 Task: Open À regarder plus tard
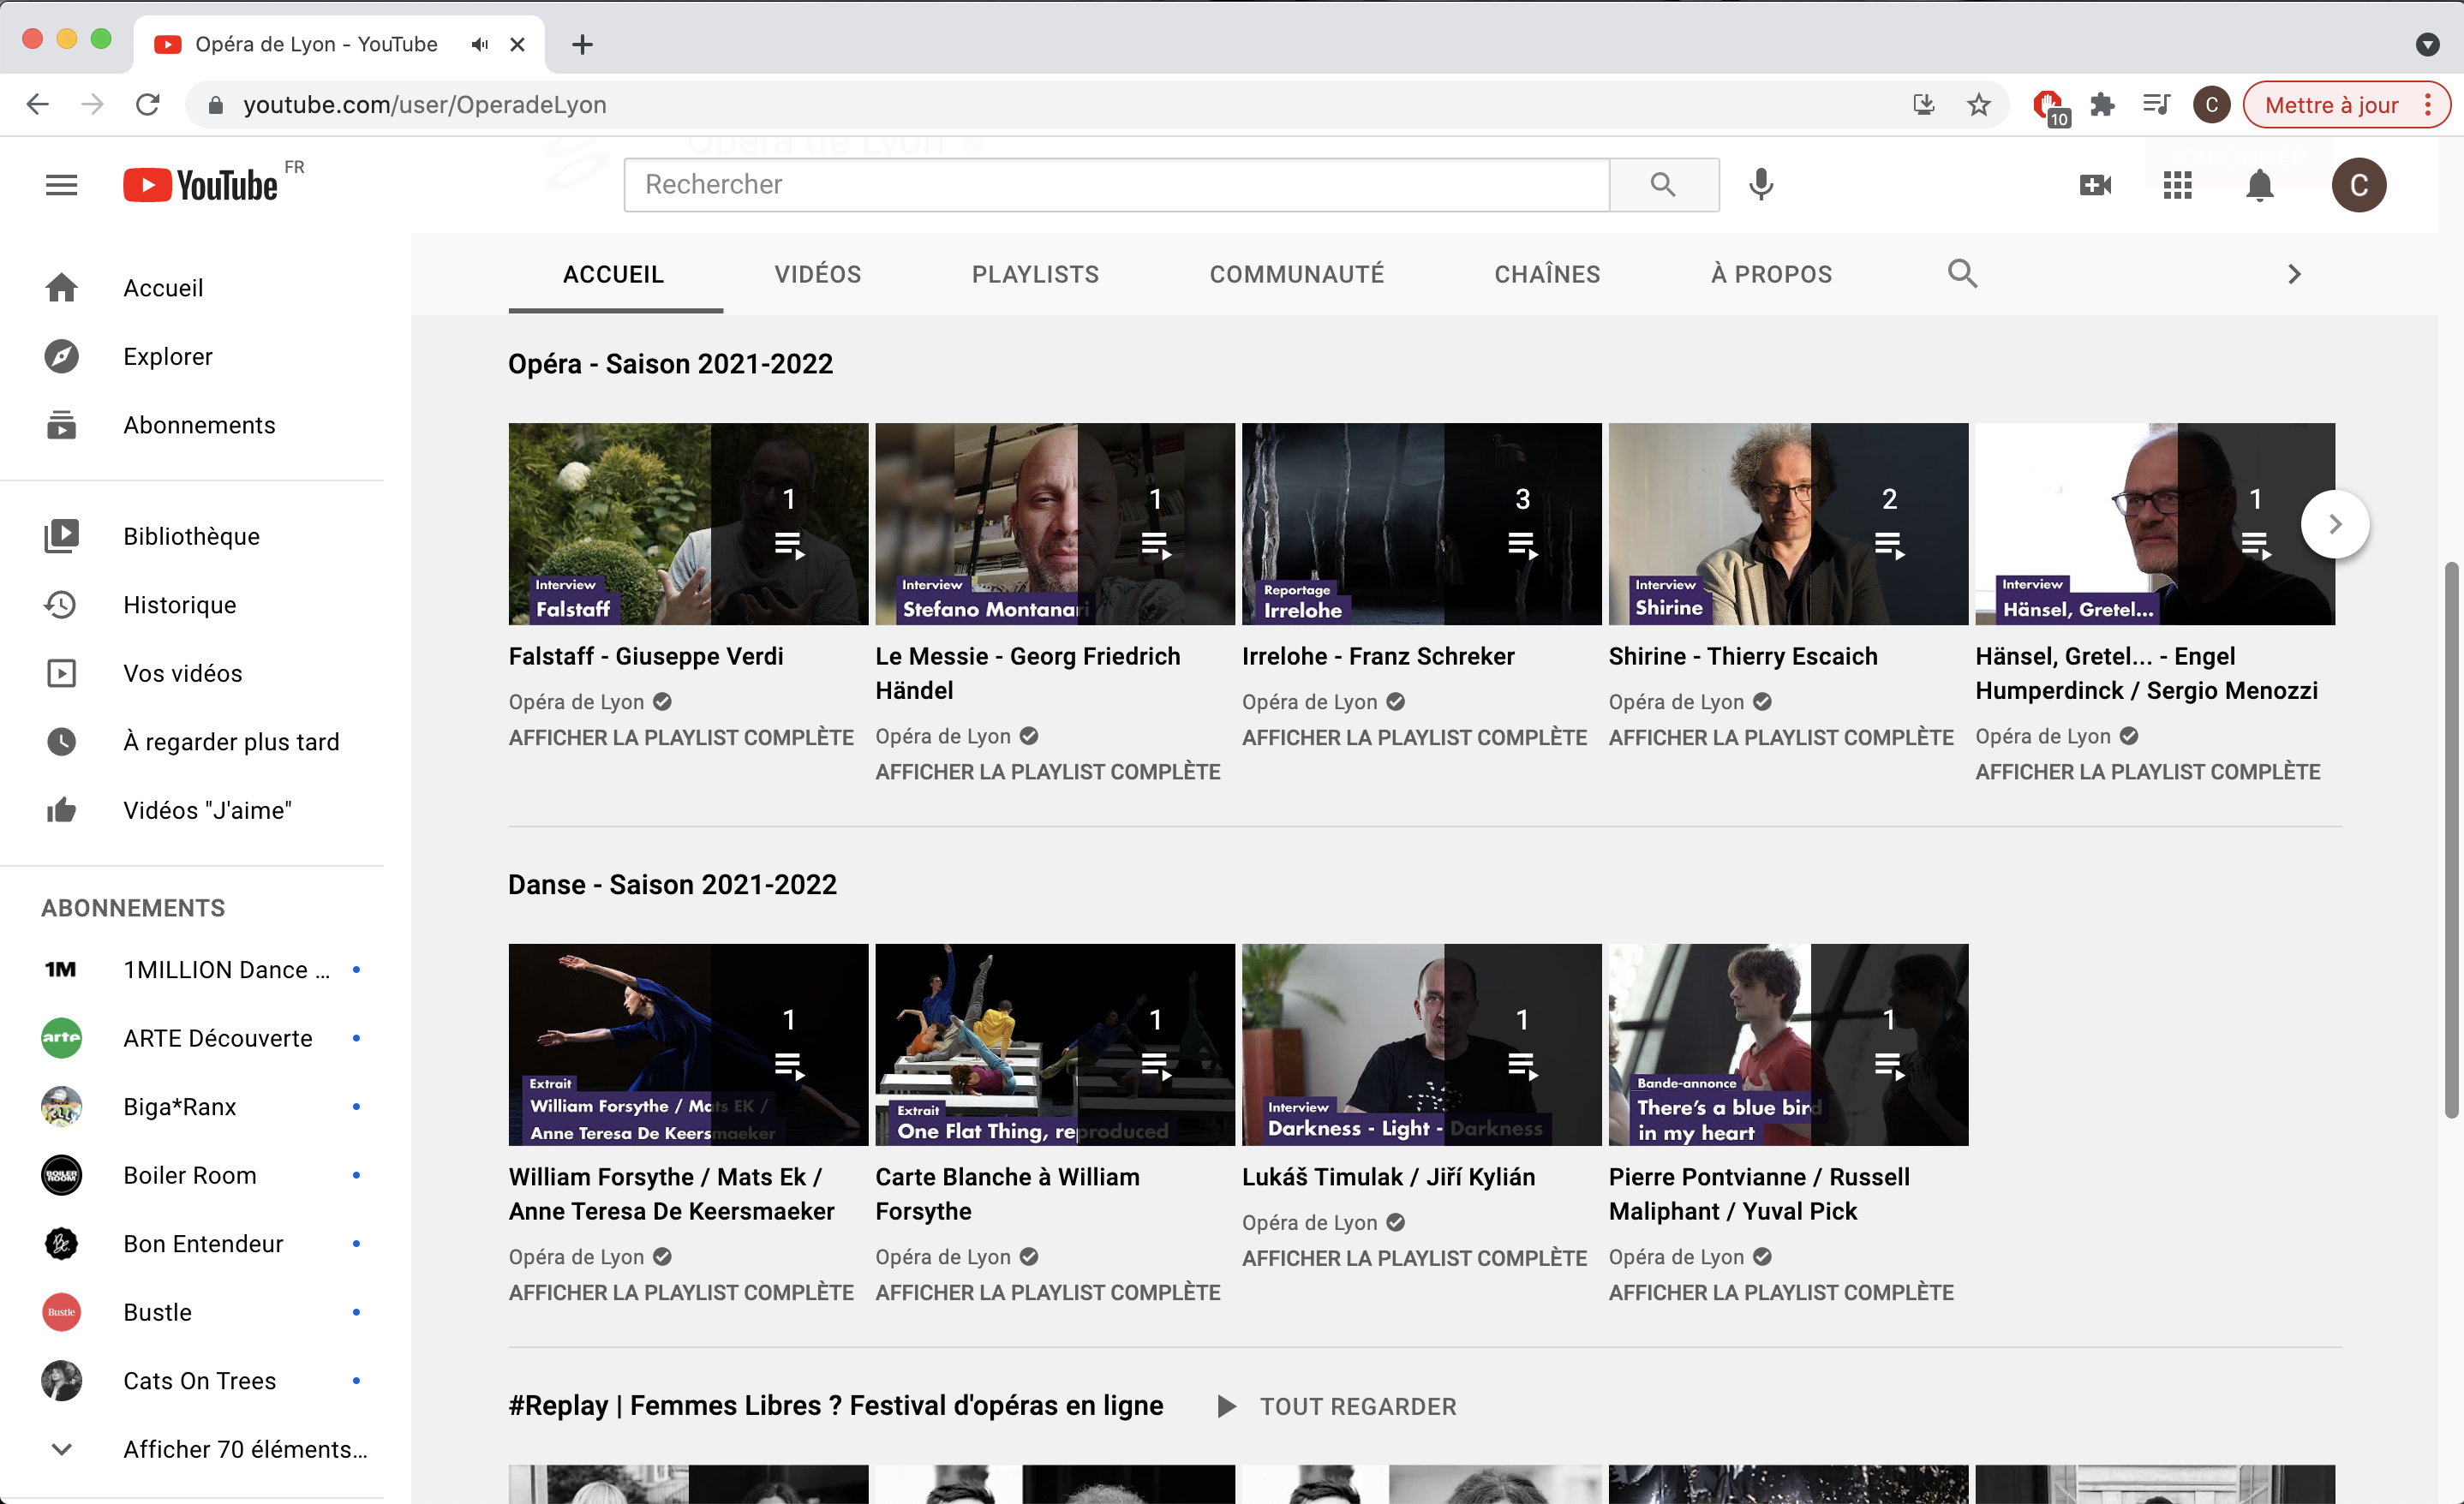click(x=192, y=742)
